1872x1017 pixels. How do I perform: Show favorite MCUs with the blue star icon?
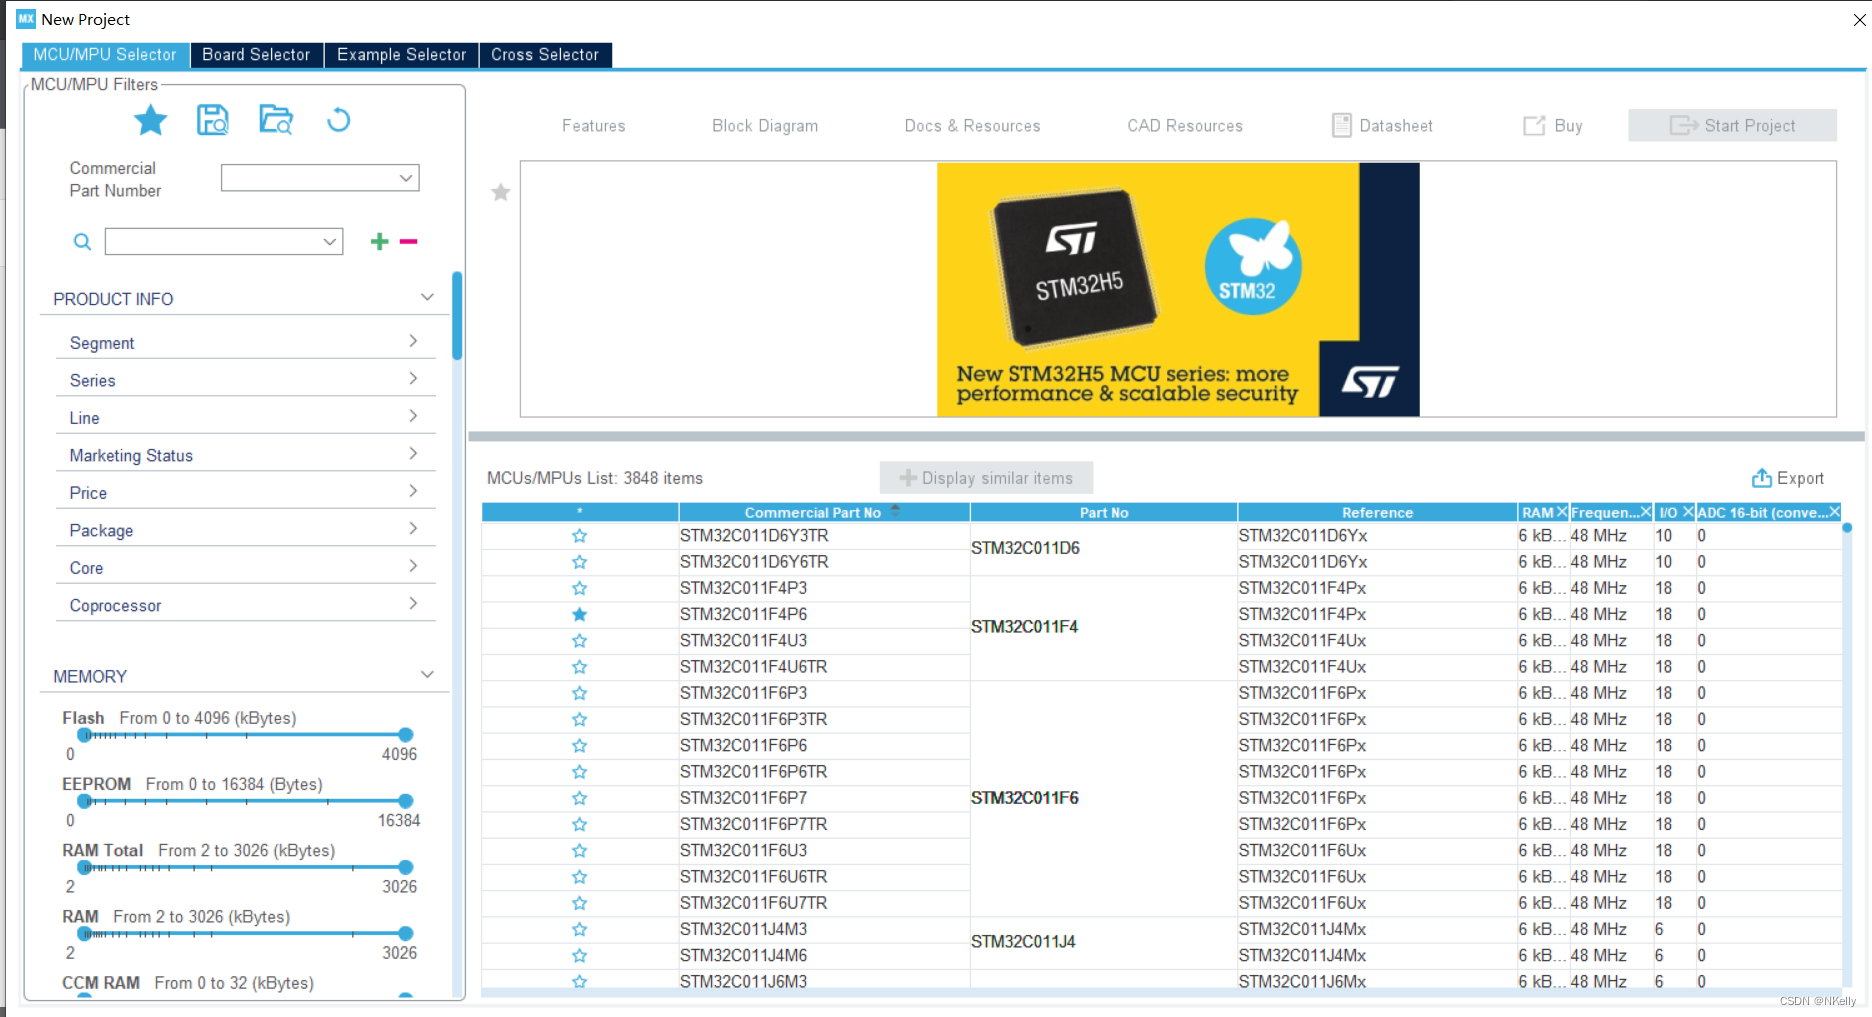[151, 121]
